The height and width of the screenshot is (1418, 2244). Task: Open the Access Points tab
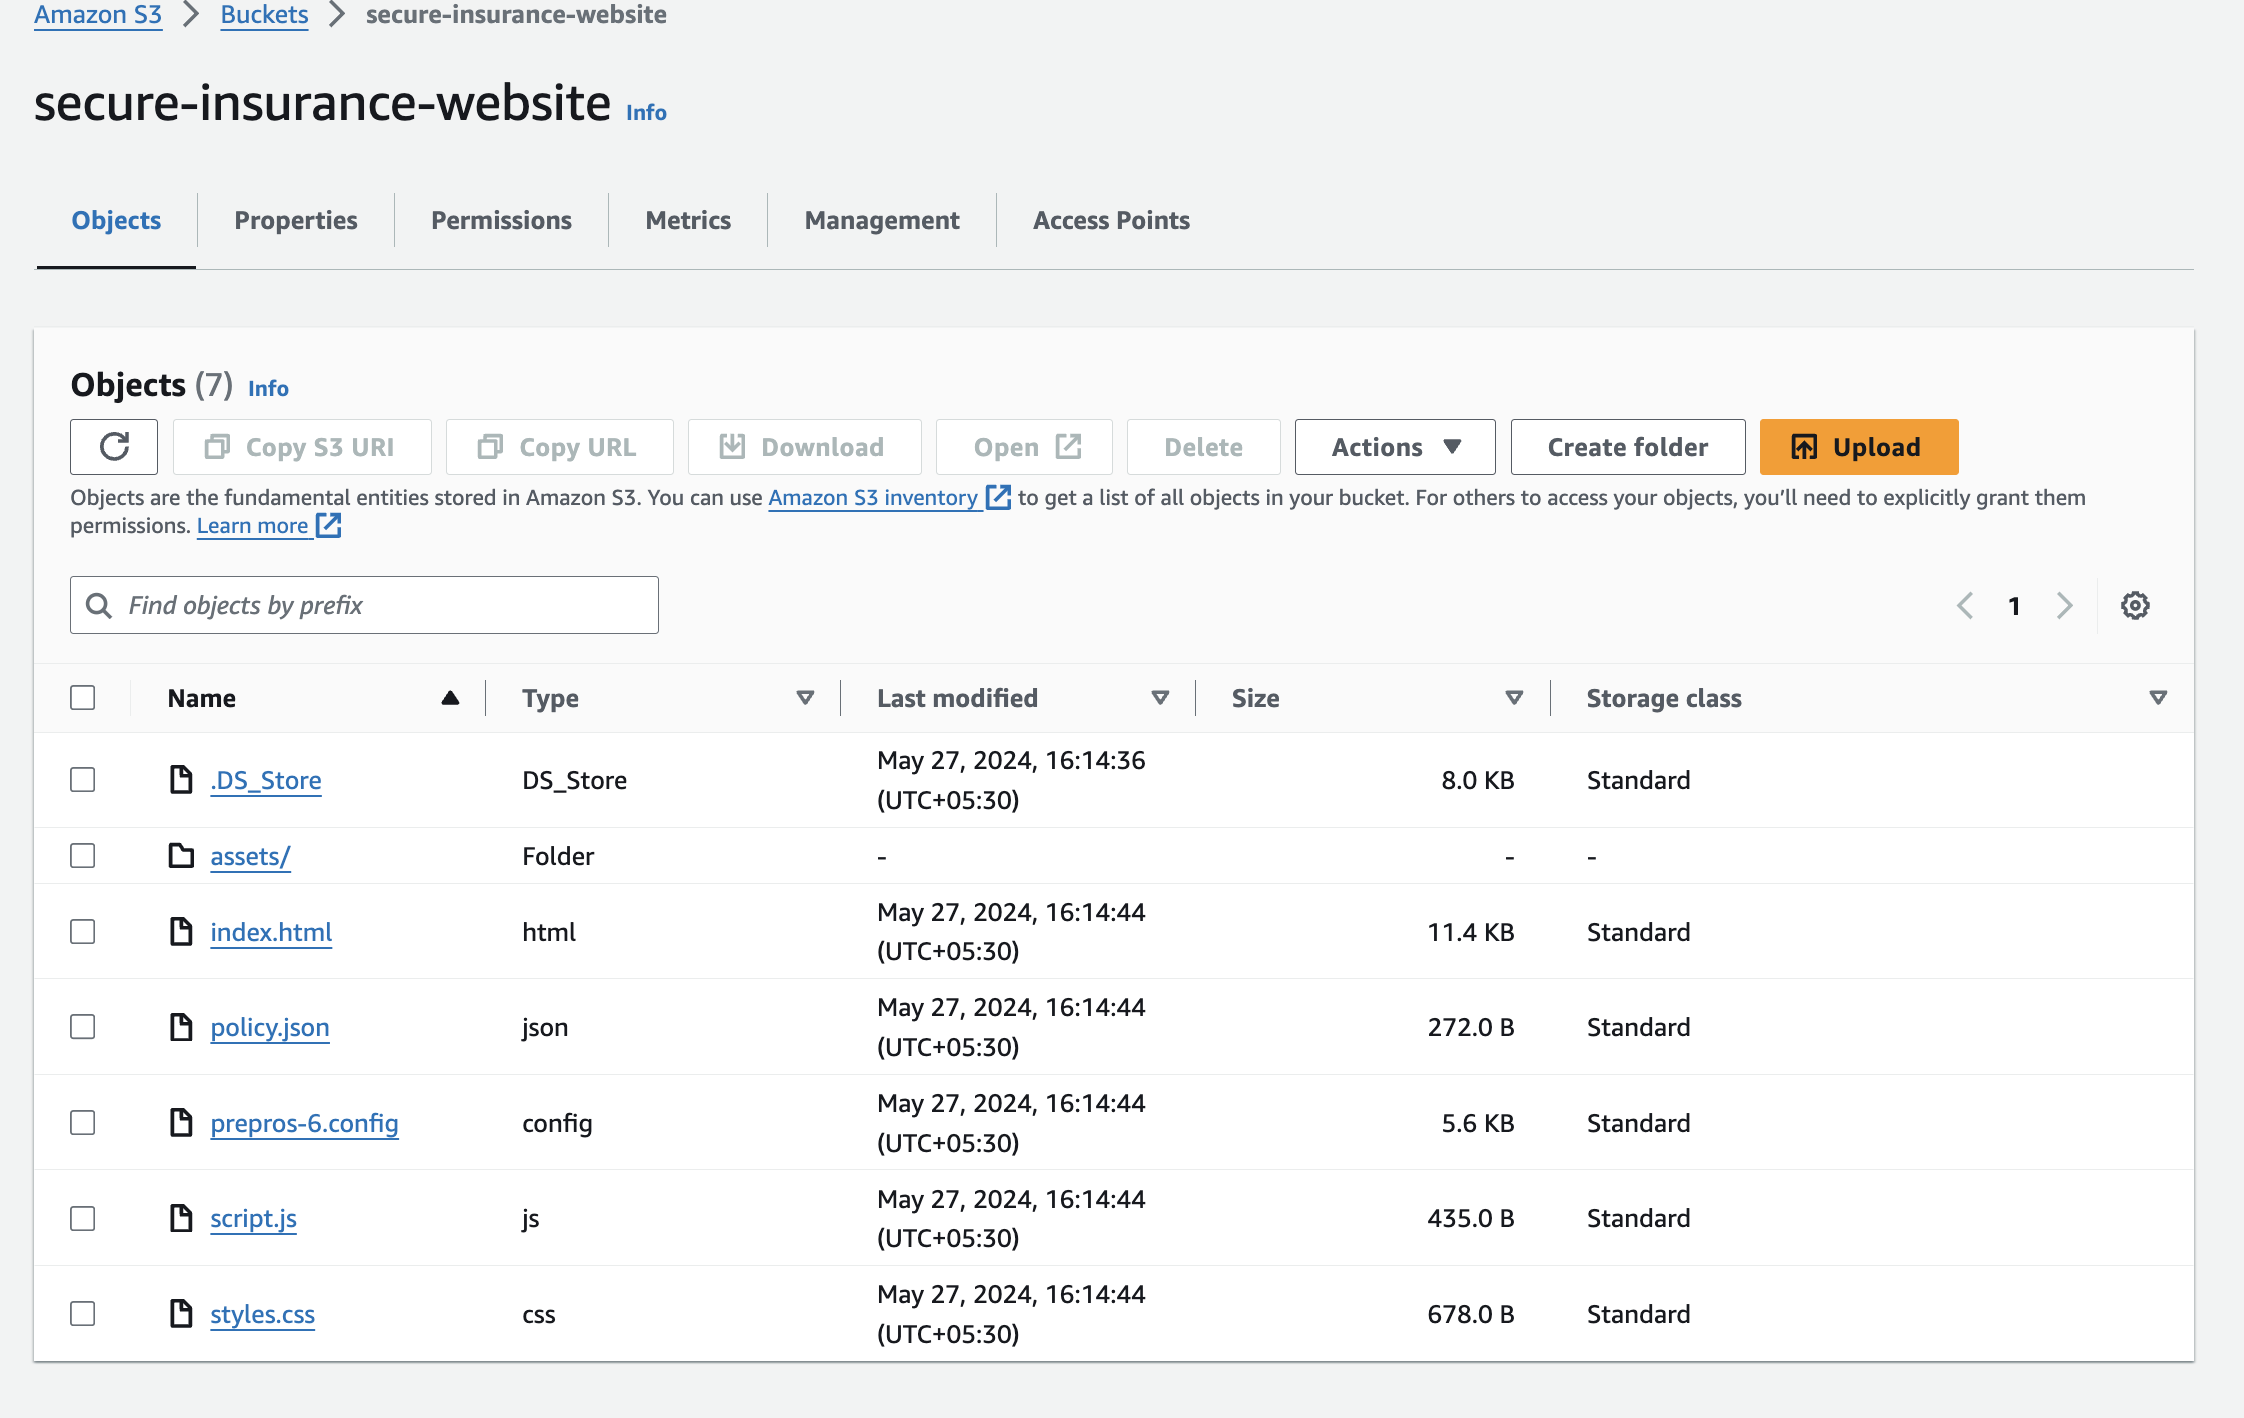1111,221
